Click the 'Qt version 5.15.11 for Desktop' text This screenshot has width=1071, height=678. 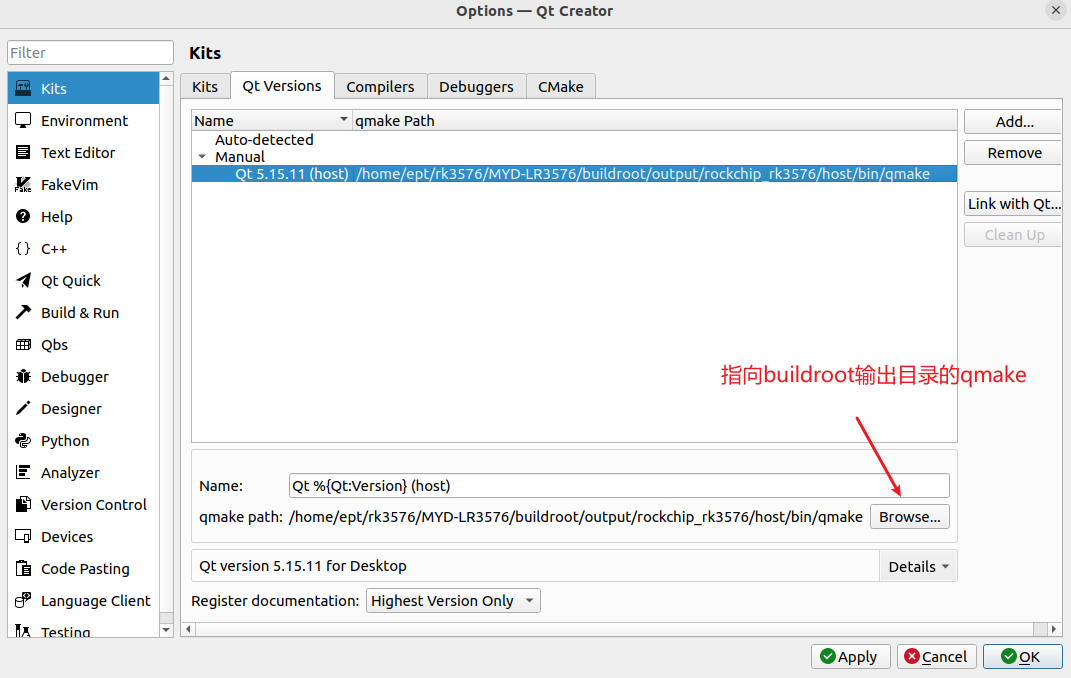(303, 566)
